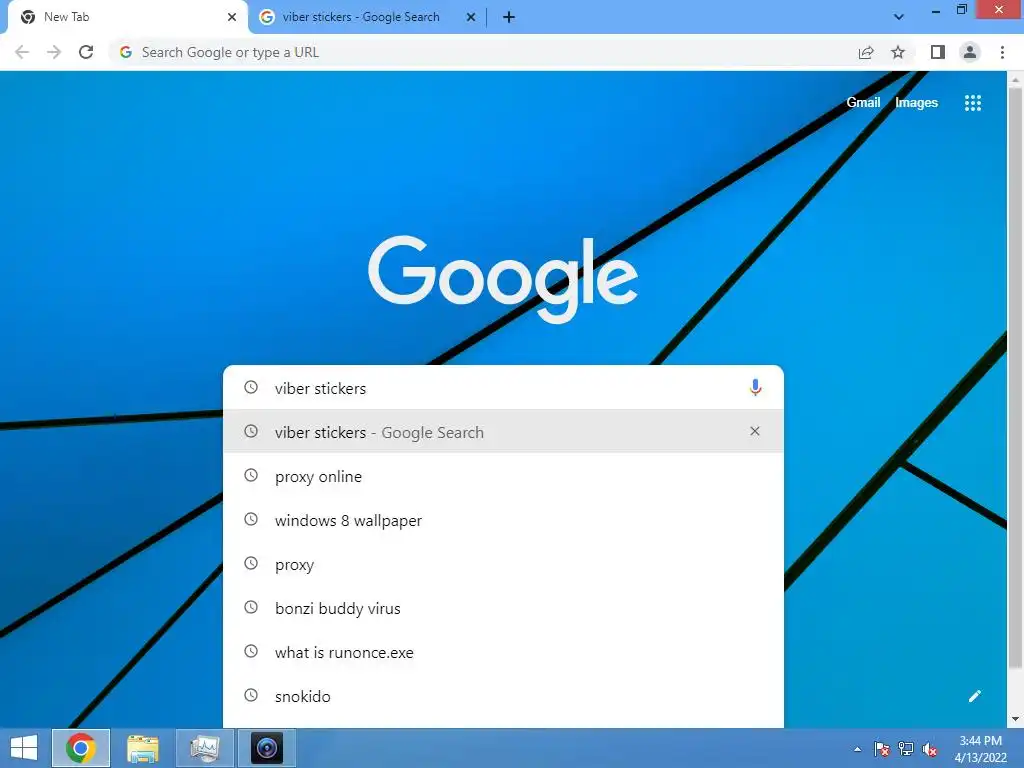Open File Explorer from the taskbar

(143, 748)
